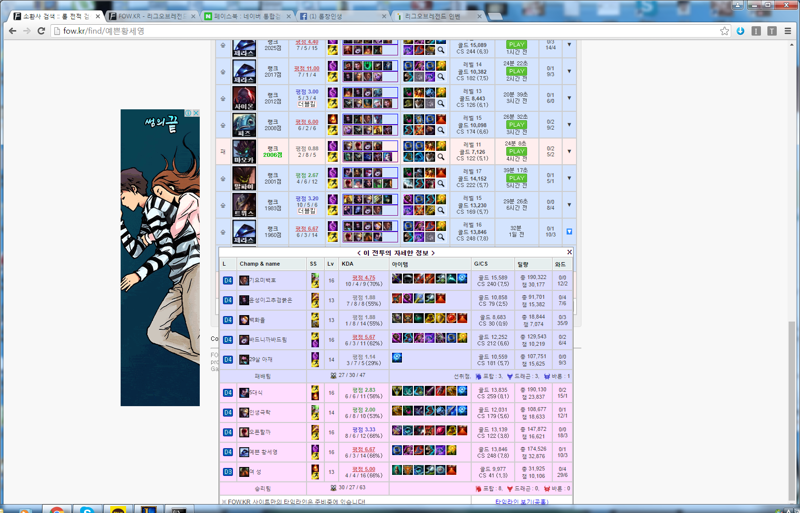The width and height of the screenshot is (800, 513).
Task: Switch to the FOW.KR 리그오브레전드 tab
Action: (151, 16)
